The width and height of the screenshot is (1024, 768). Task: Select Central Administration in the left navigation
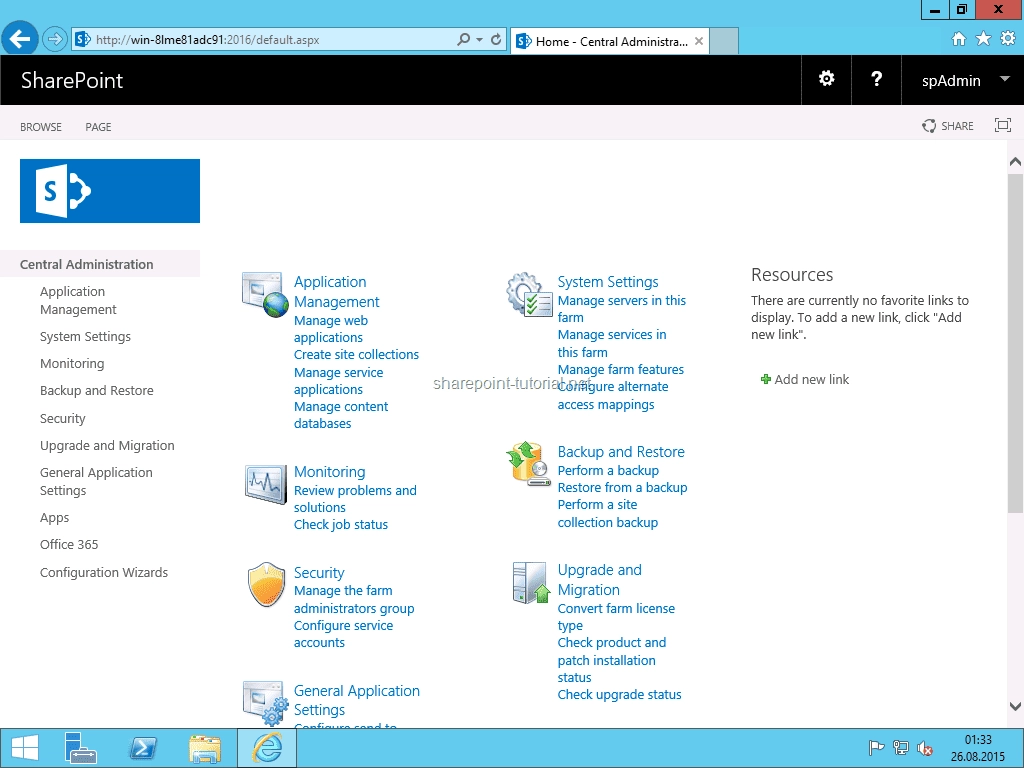[86, 264]
